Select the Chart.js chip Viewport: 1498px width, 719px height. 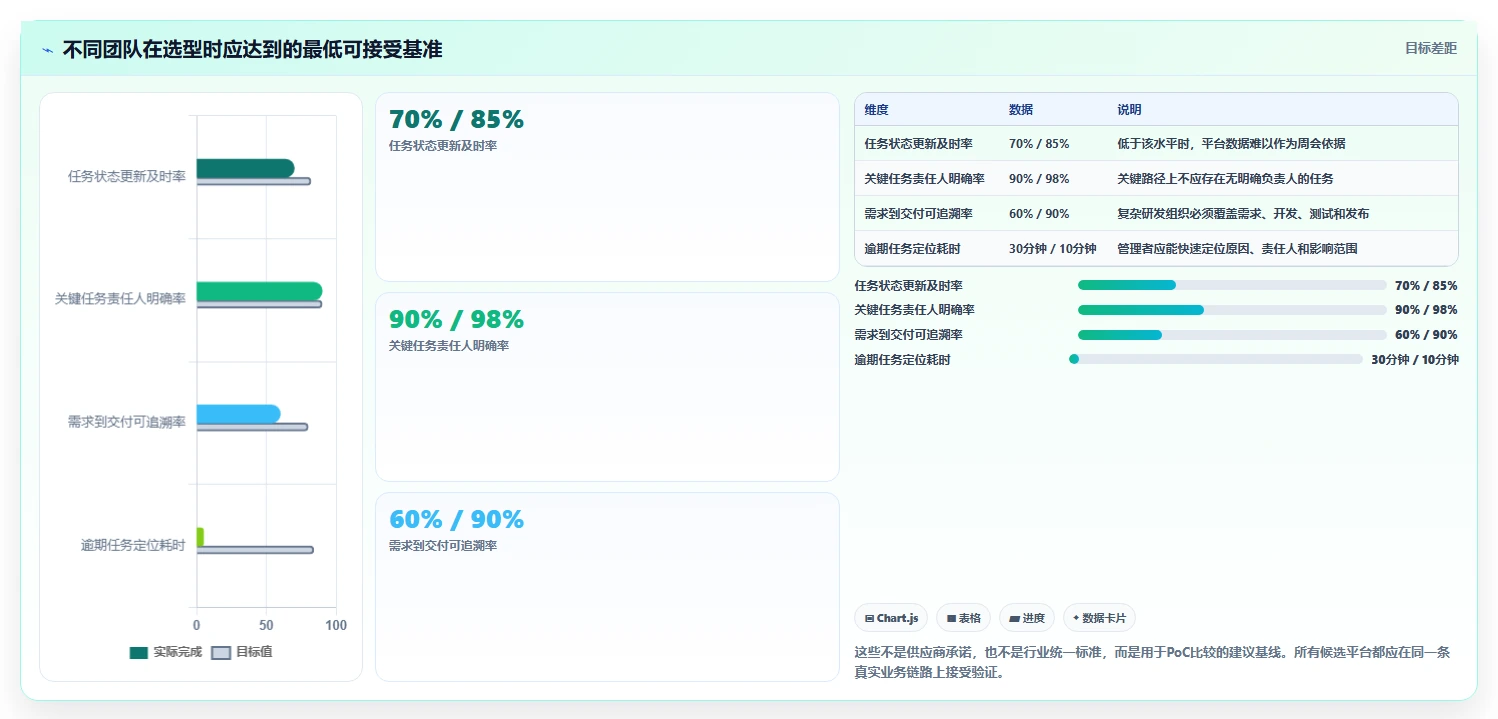tap(891, 618)
